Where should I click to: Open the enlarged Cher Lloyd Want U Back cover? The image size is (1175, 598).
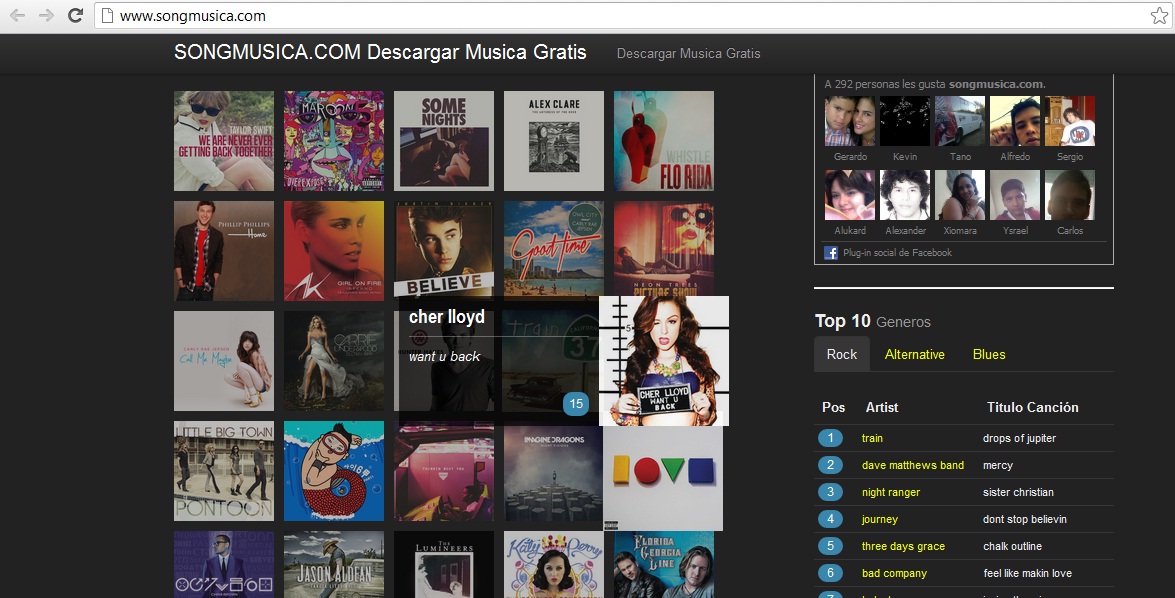(x=664, y=361)
